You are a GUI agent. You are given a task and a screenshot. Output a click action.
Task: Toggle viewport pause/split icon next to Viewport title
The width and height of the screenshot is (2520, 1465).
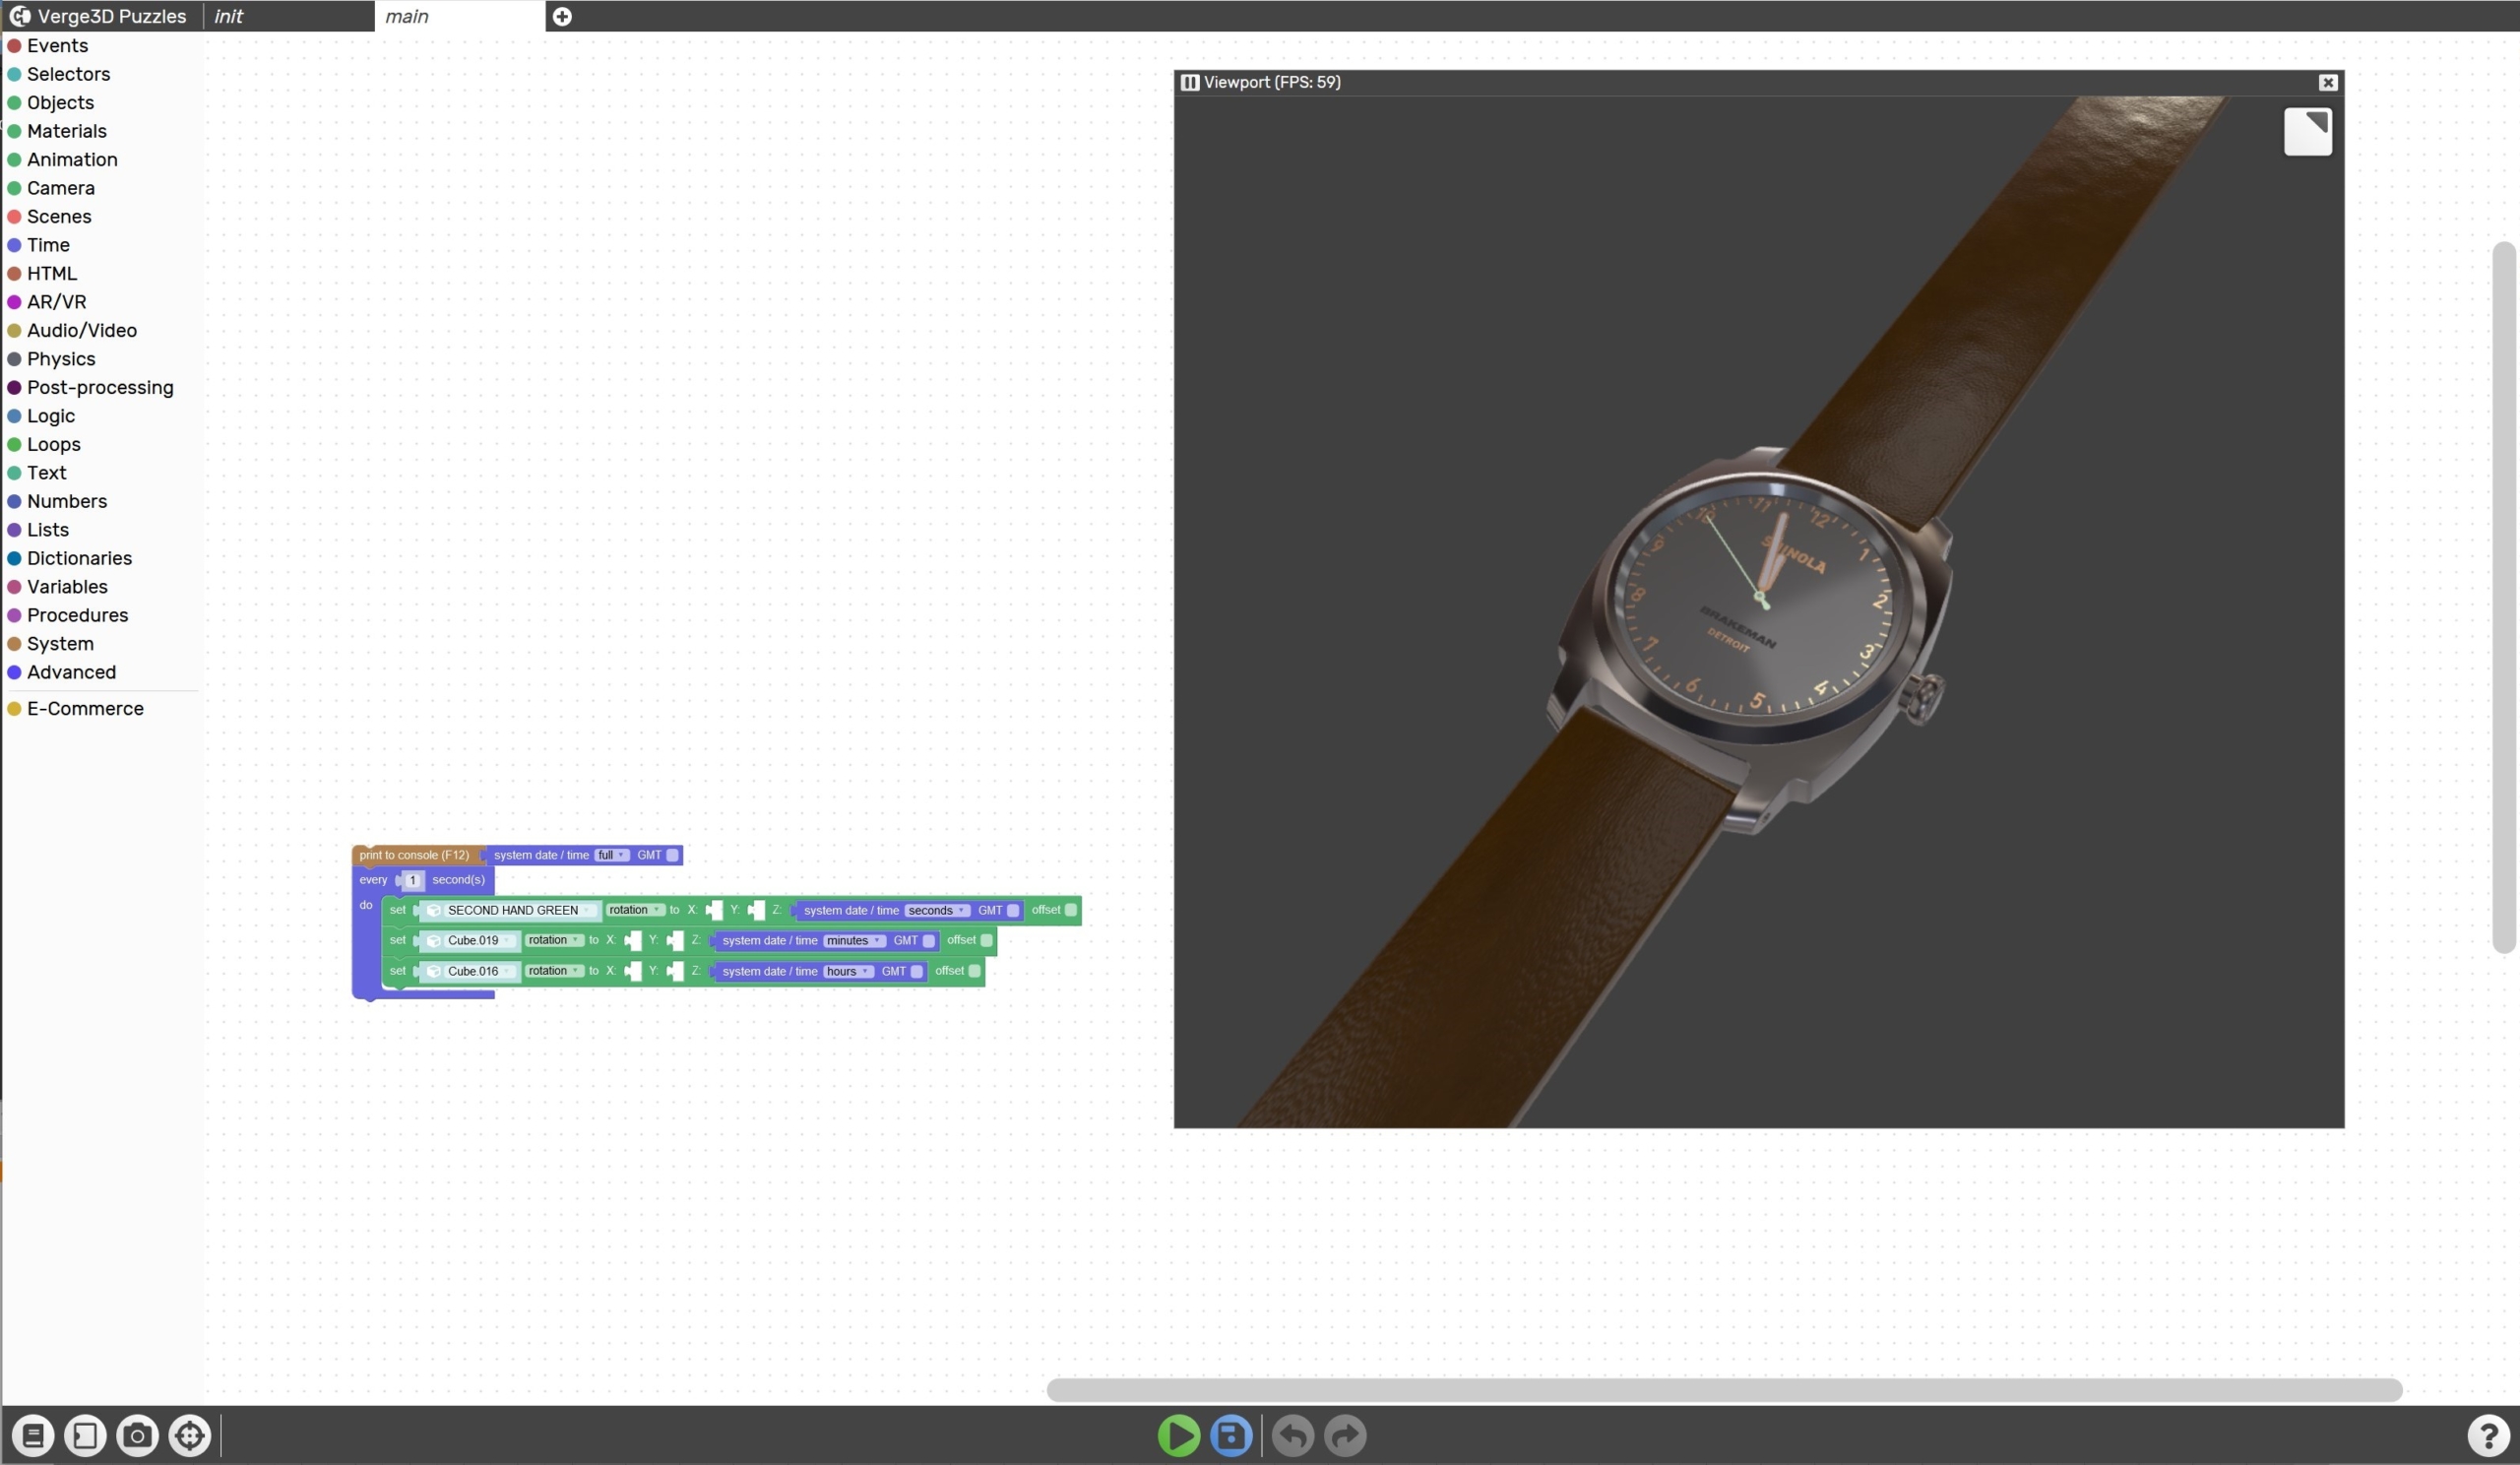click(x=1189, y=82)
